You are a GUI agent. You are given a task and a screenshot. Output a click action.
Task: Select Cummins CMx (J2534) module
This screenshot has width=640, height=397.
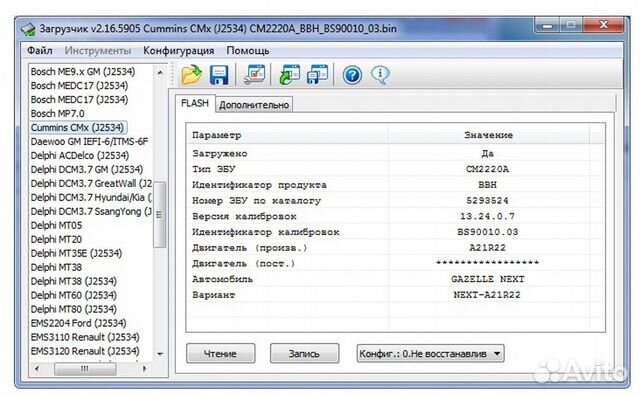point(78,128)
